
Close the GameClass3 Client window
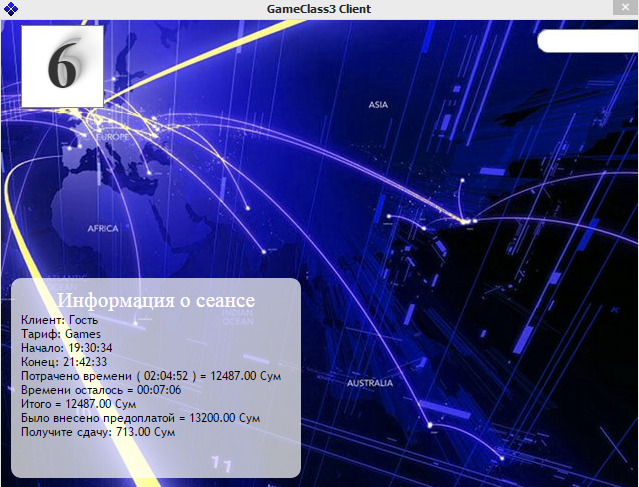pyautogui.click(x=625, y=7)
